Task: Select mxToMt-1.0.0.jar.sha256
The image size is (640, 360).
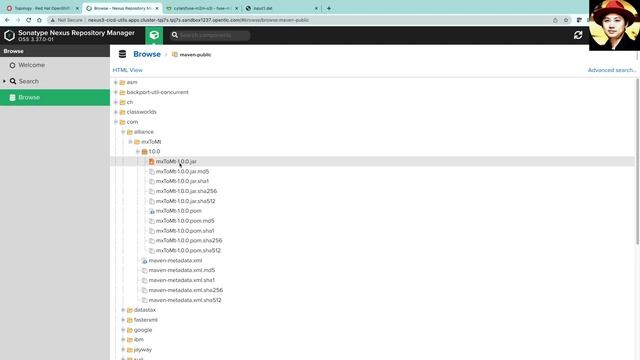Action: [x=186, y=191]
